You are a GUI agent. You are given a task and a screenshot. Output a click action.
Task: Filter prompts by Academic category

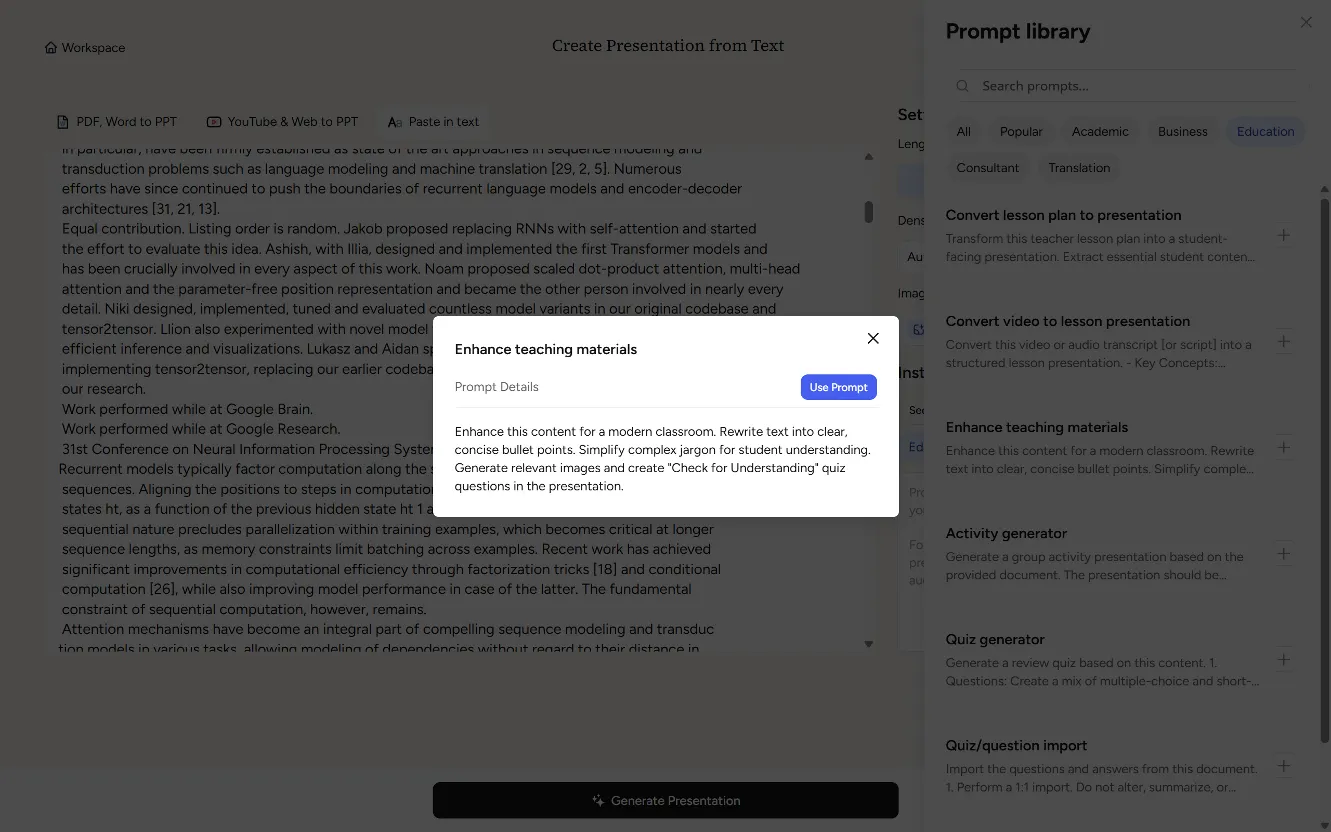tap(1099, 132)
